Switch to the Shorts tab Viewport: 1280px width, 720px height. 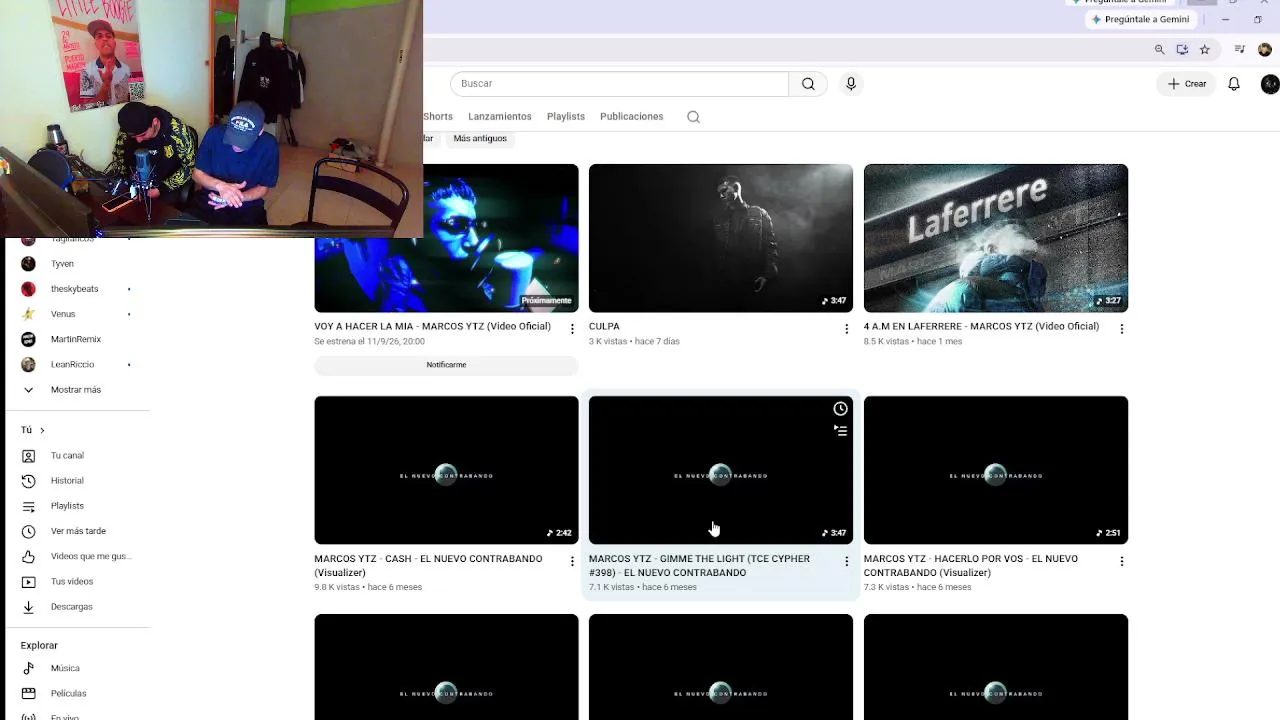(x=438, y=117)
